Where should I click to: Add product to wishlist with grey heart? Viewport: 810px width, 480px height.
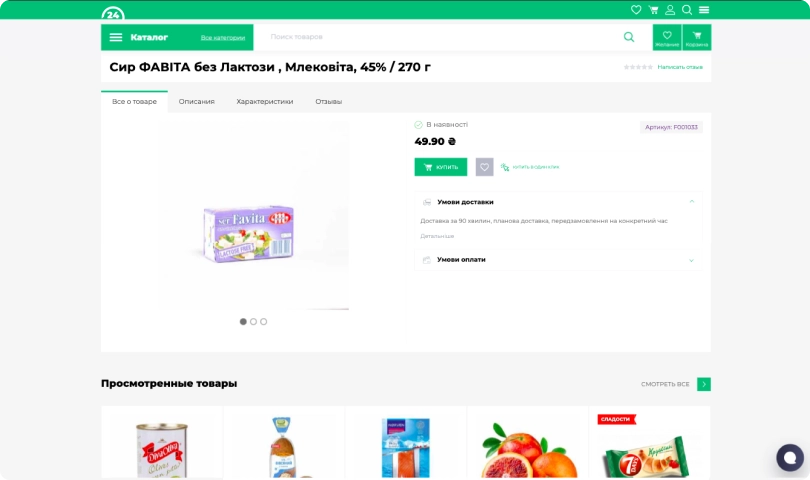484,167
